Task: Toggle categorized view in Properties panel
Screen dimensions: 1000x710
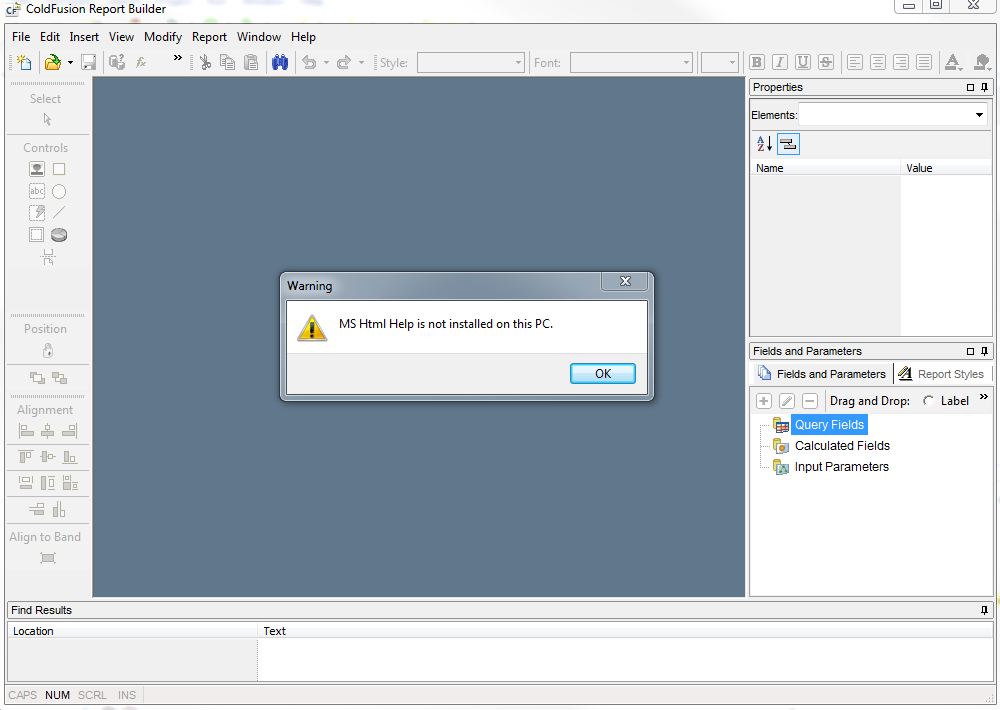Action: [x=788, y=144]
